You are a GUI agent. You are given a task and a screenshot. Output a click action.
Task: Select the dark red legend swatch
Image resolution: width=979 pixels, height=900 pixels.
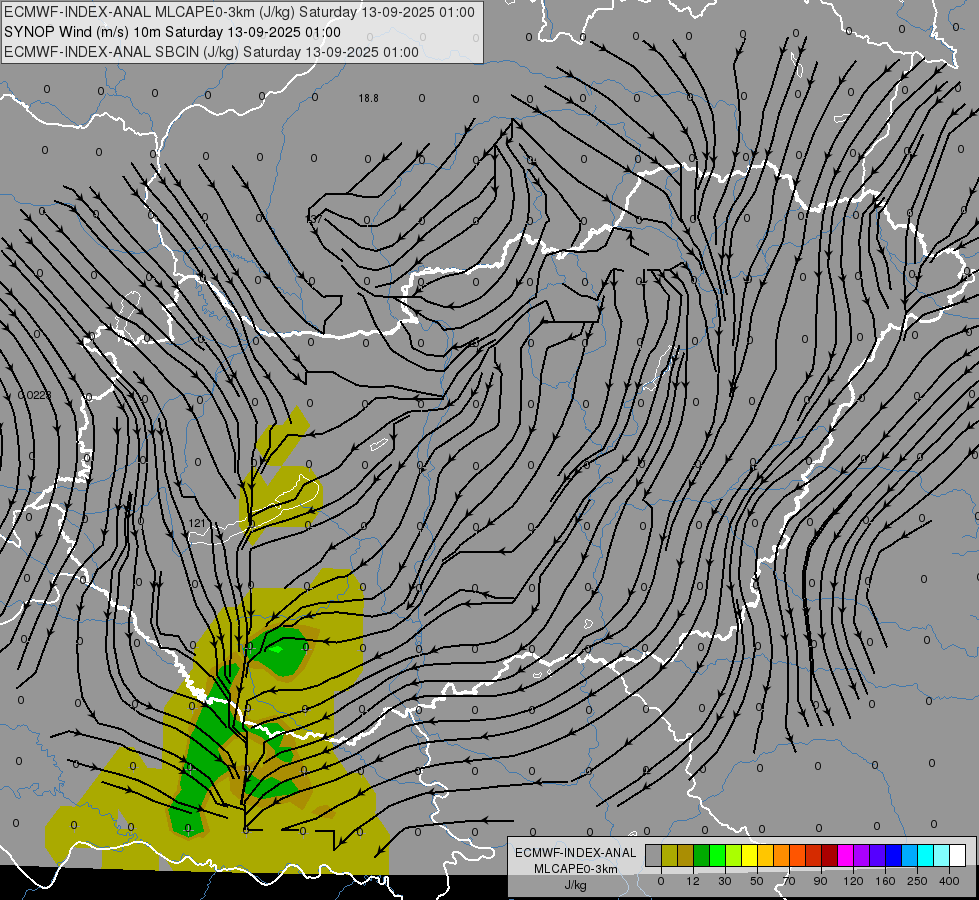pos(830,855)
